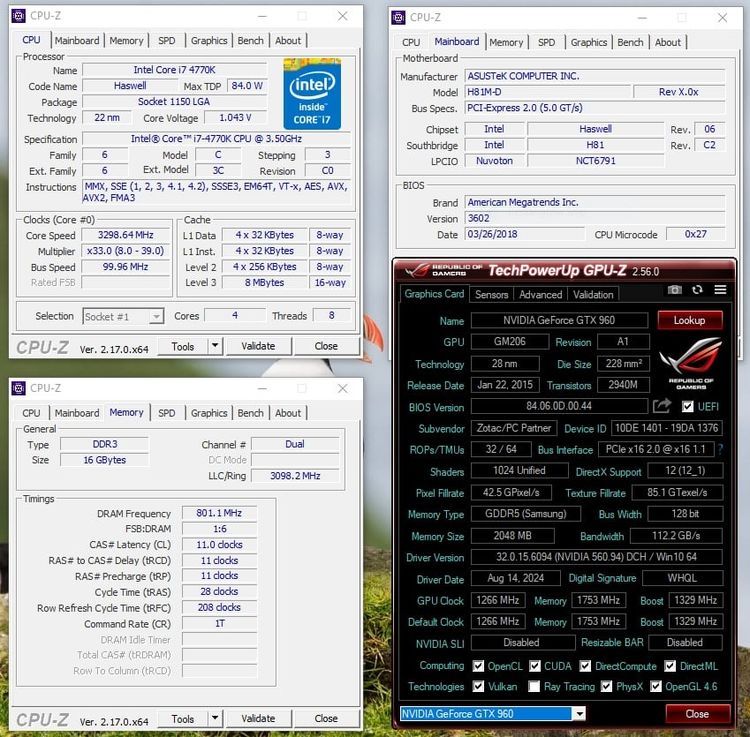Click the Memory Type GDDR5 (Samsung) value
Screen dimensions: 750x737
coord(526,514)
